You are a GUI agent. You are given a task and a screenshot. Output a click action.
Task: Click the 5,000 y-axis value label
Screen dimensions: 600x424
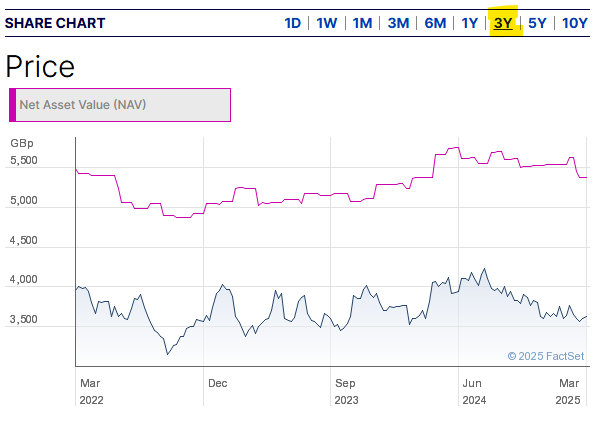click(x=23, y=201)
